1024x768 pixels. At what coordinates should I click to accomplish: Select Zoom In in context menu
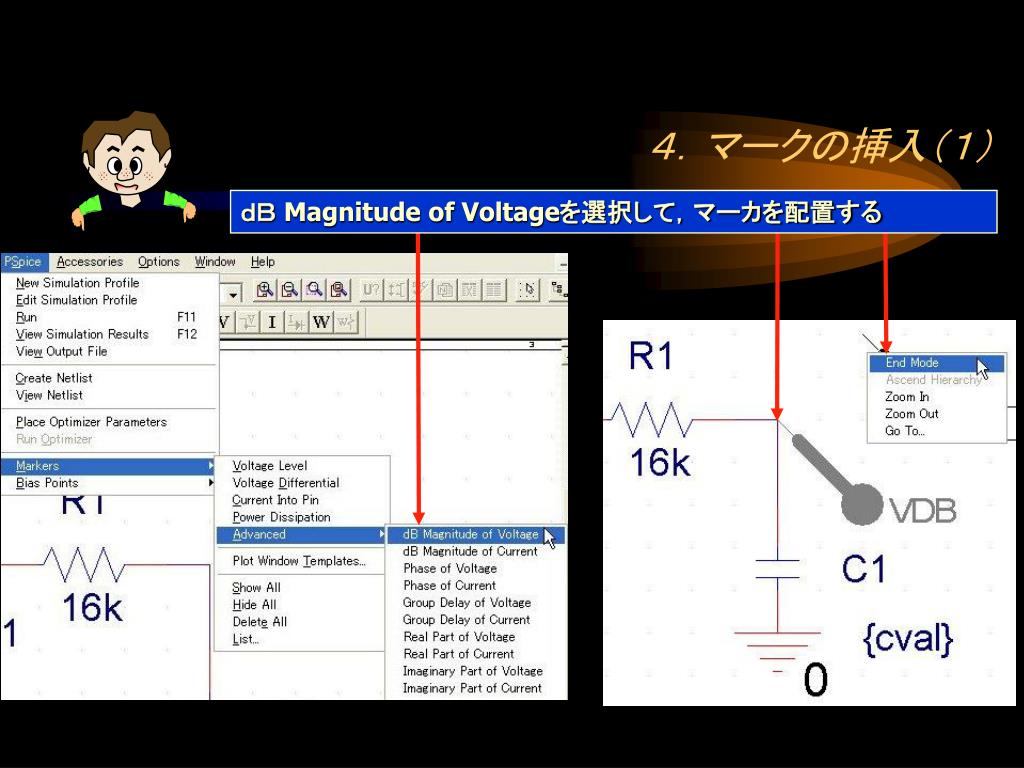936,396
